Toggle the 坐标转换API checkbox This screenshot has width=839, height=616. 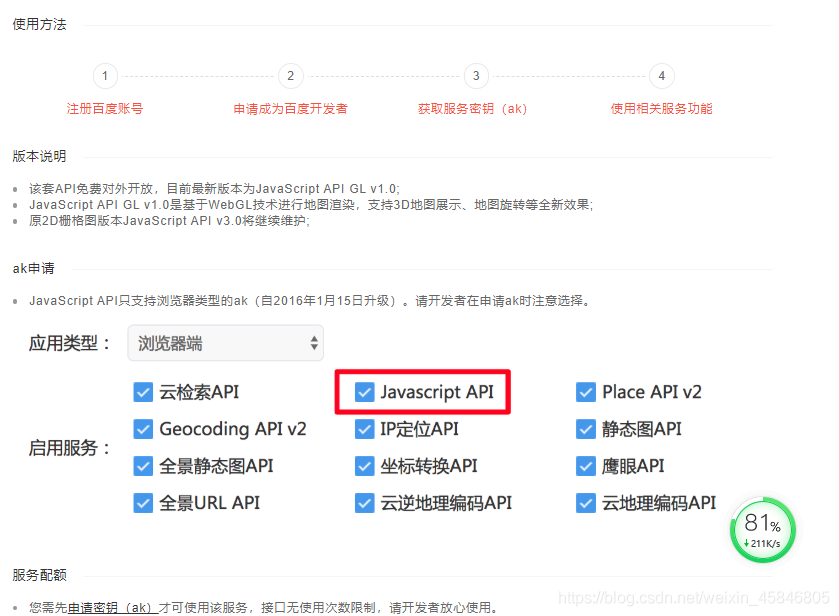(364, 466)
